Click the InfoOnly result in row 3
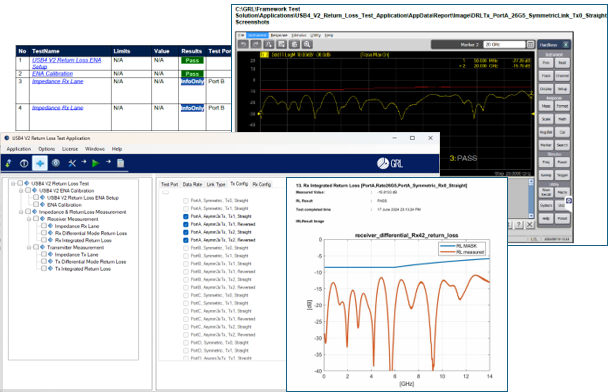 tap(192, 81)
